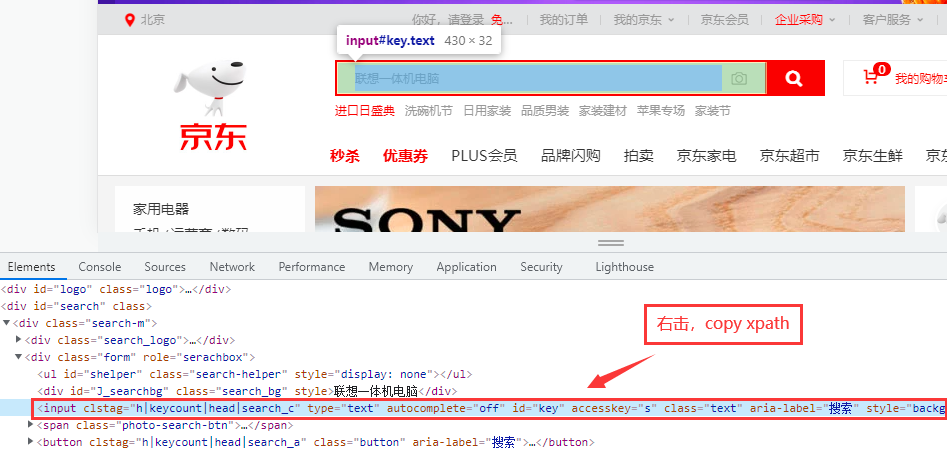Click the 日用家装 hot word
The height and width of the screenshot is (454, 947).
pyautogui.click(x=487, y=111)
